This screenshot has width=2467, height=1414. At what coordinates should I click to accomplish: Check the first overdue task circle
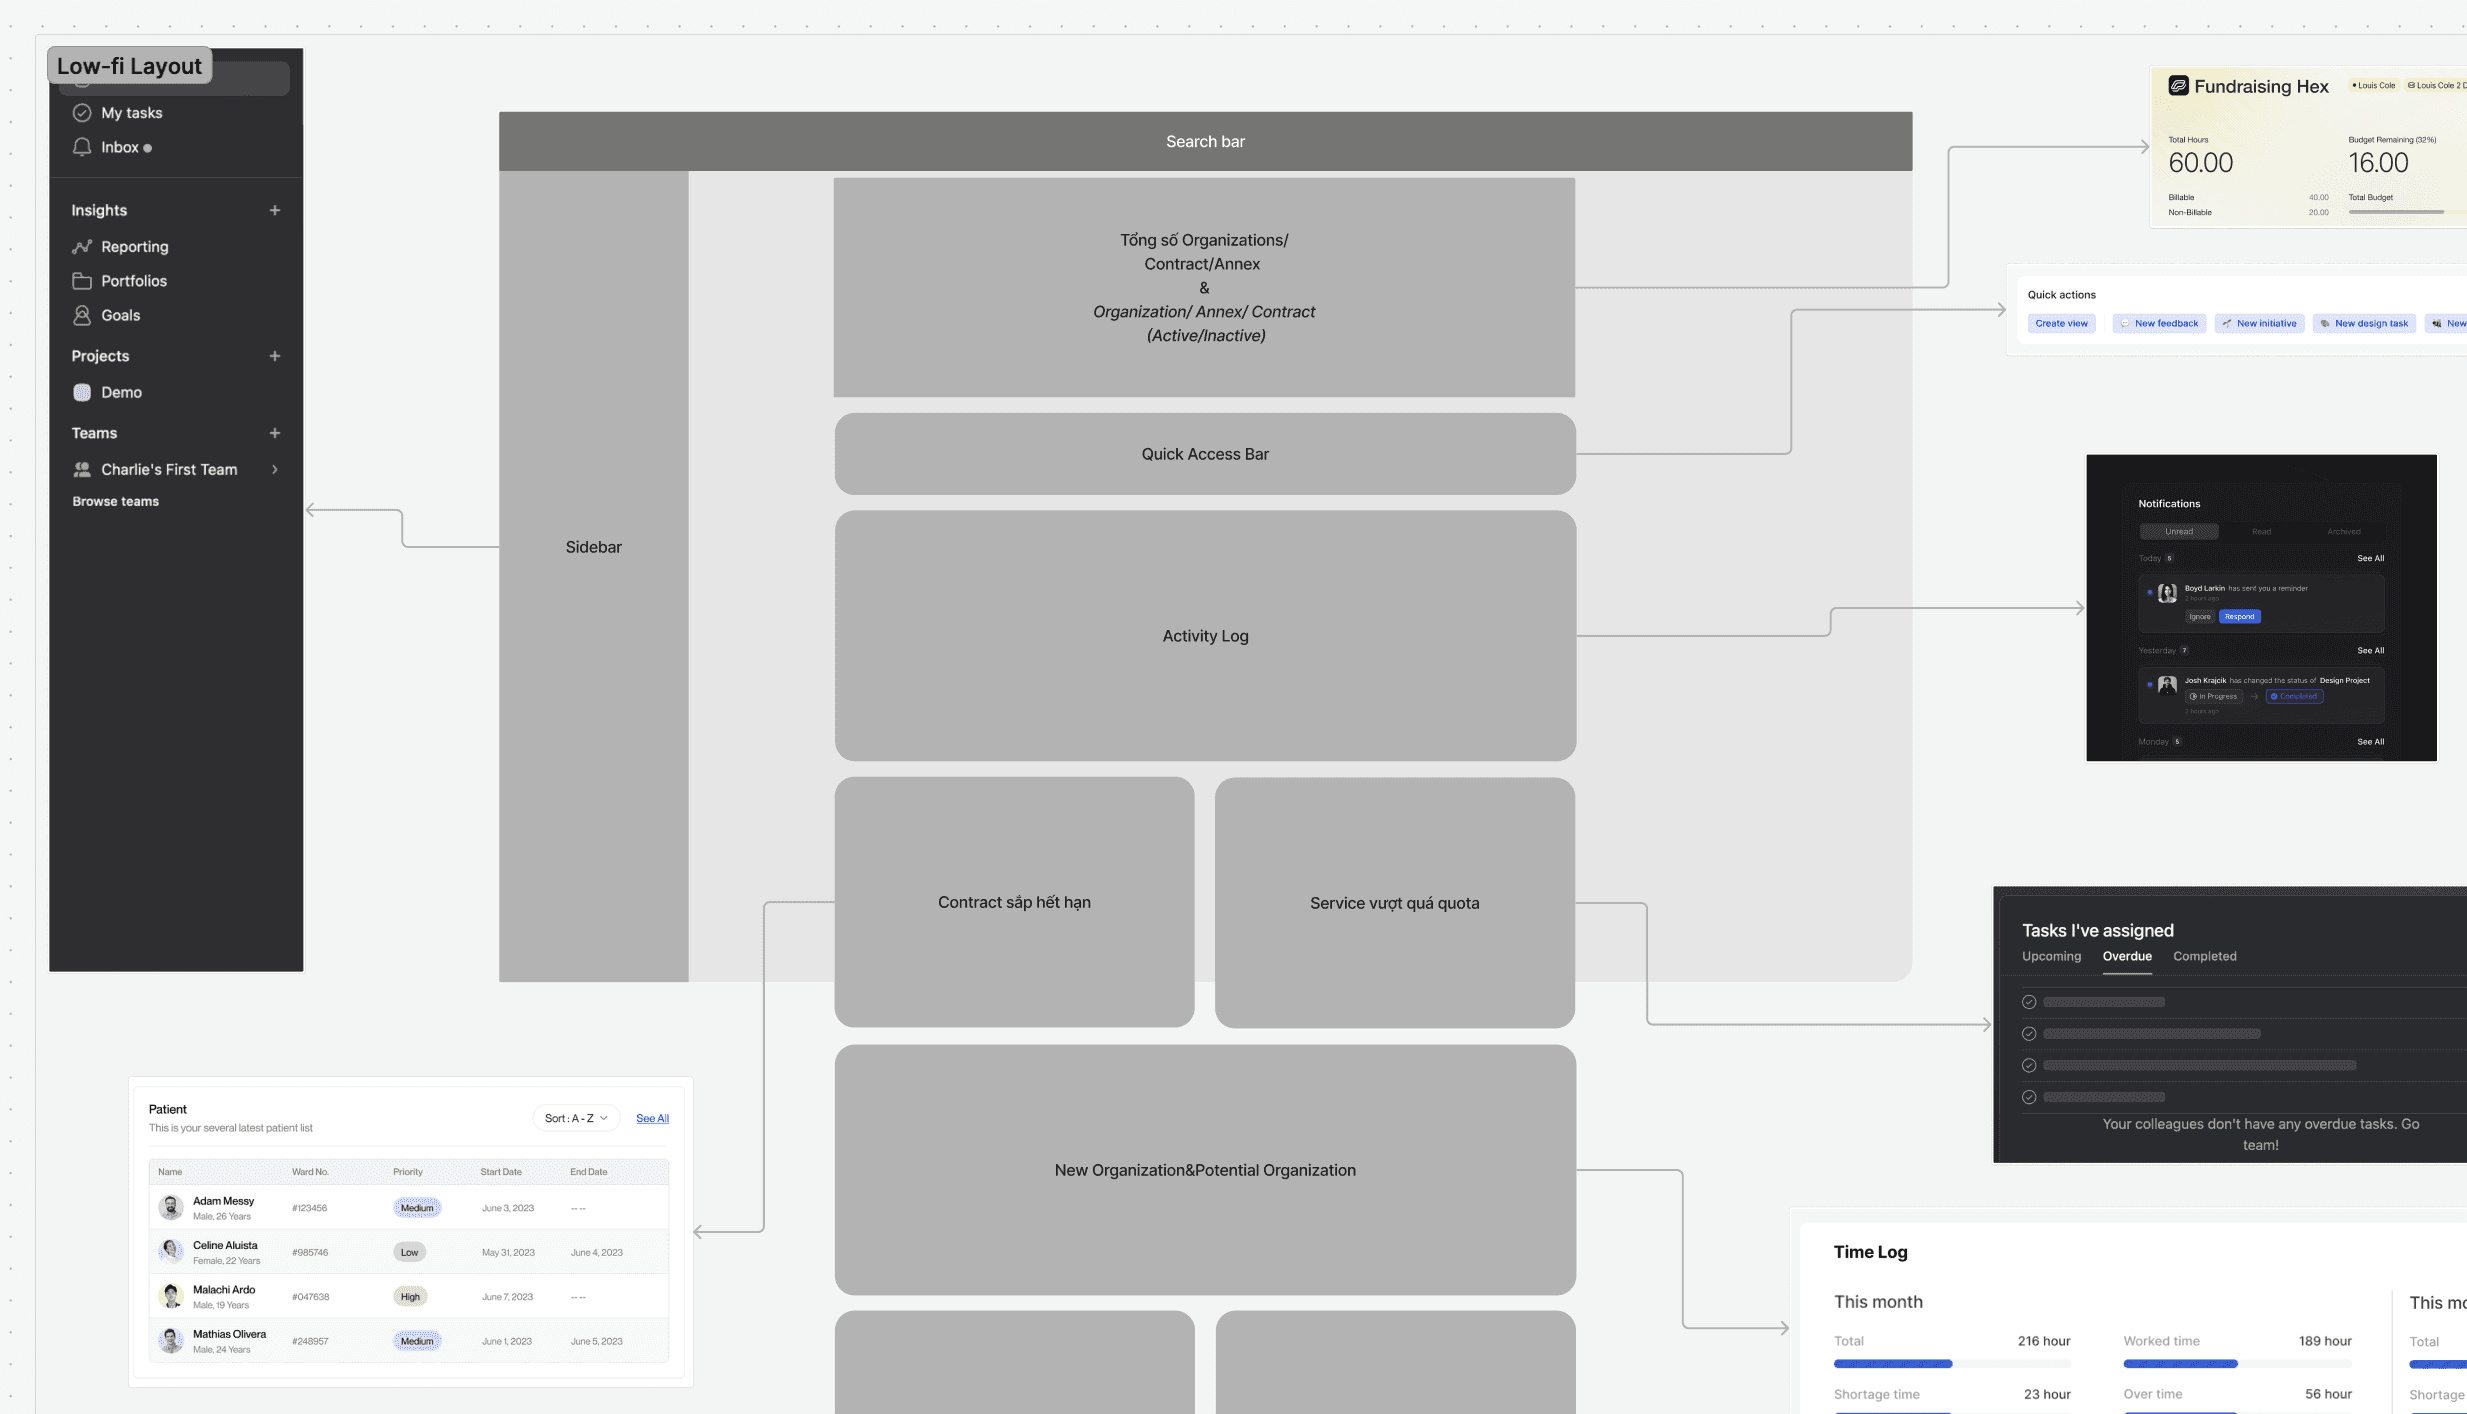(x=2029, y=1002)
